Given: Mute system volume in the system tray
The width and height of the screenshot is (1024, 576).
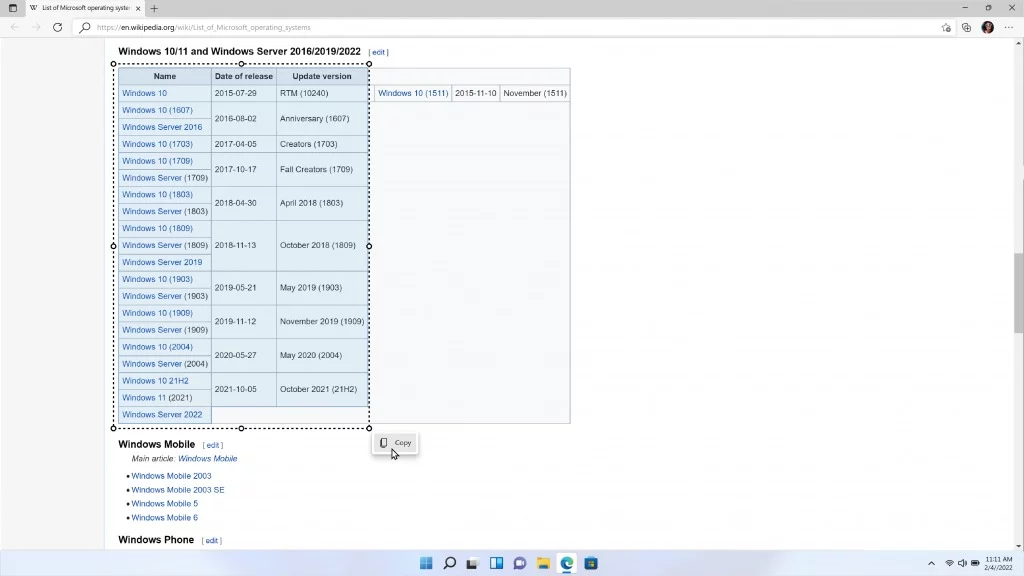Looking at the screenshot, I should [961, 563].
